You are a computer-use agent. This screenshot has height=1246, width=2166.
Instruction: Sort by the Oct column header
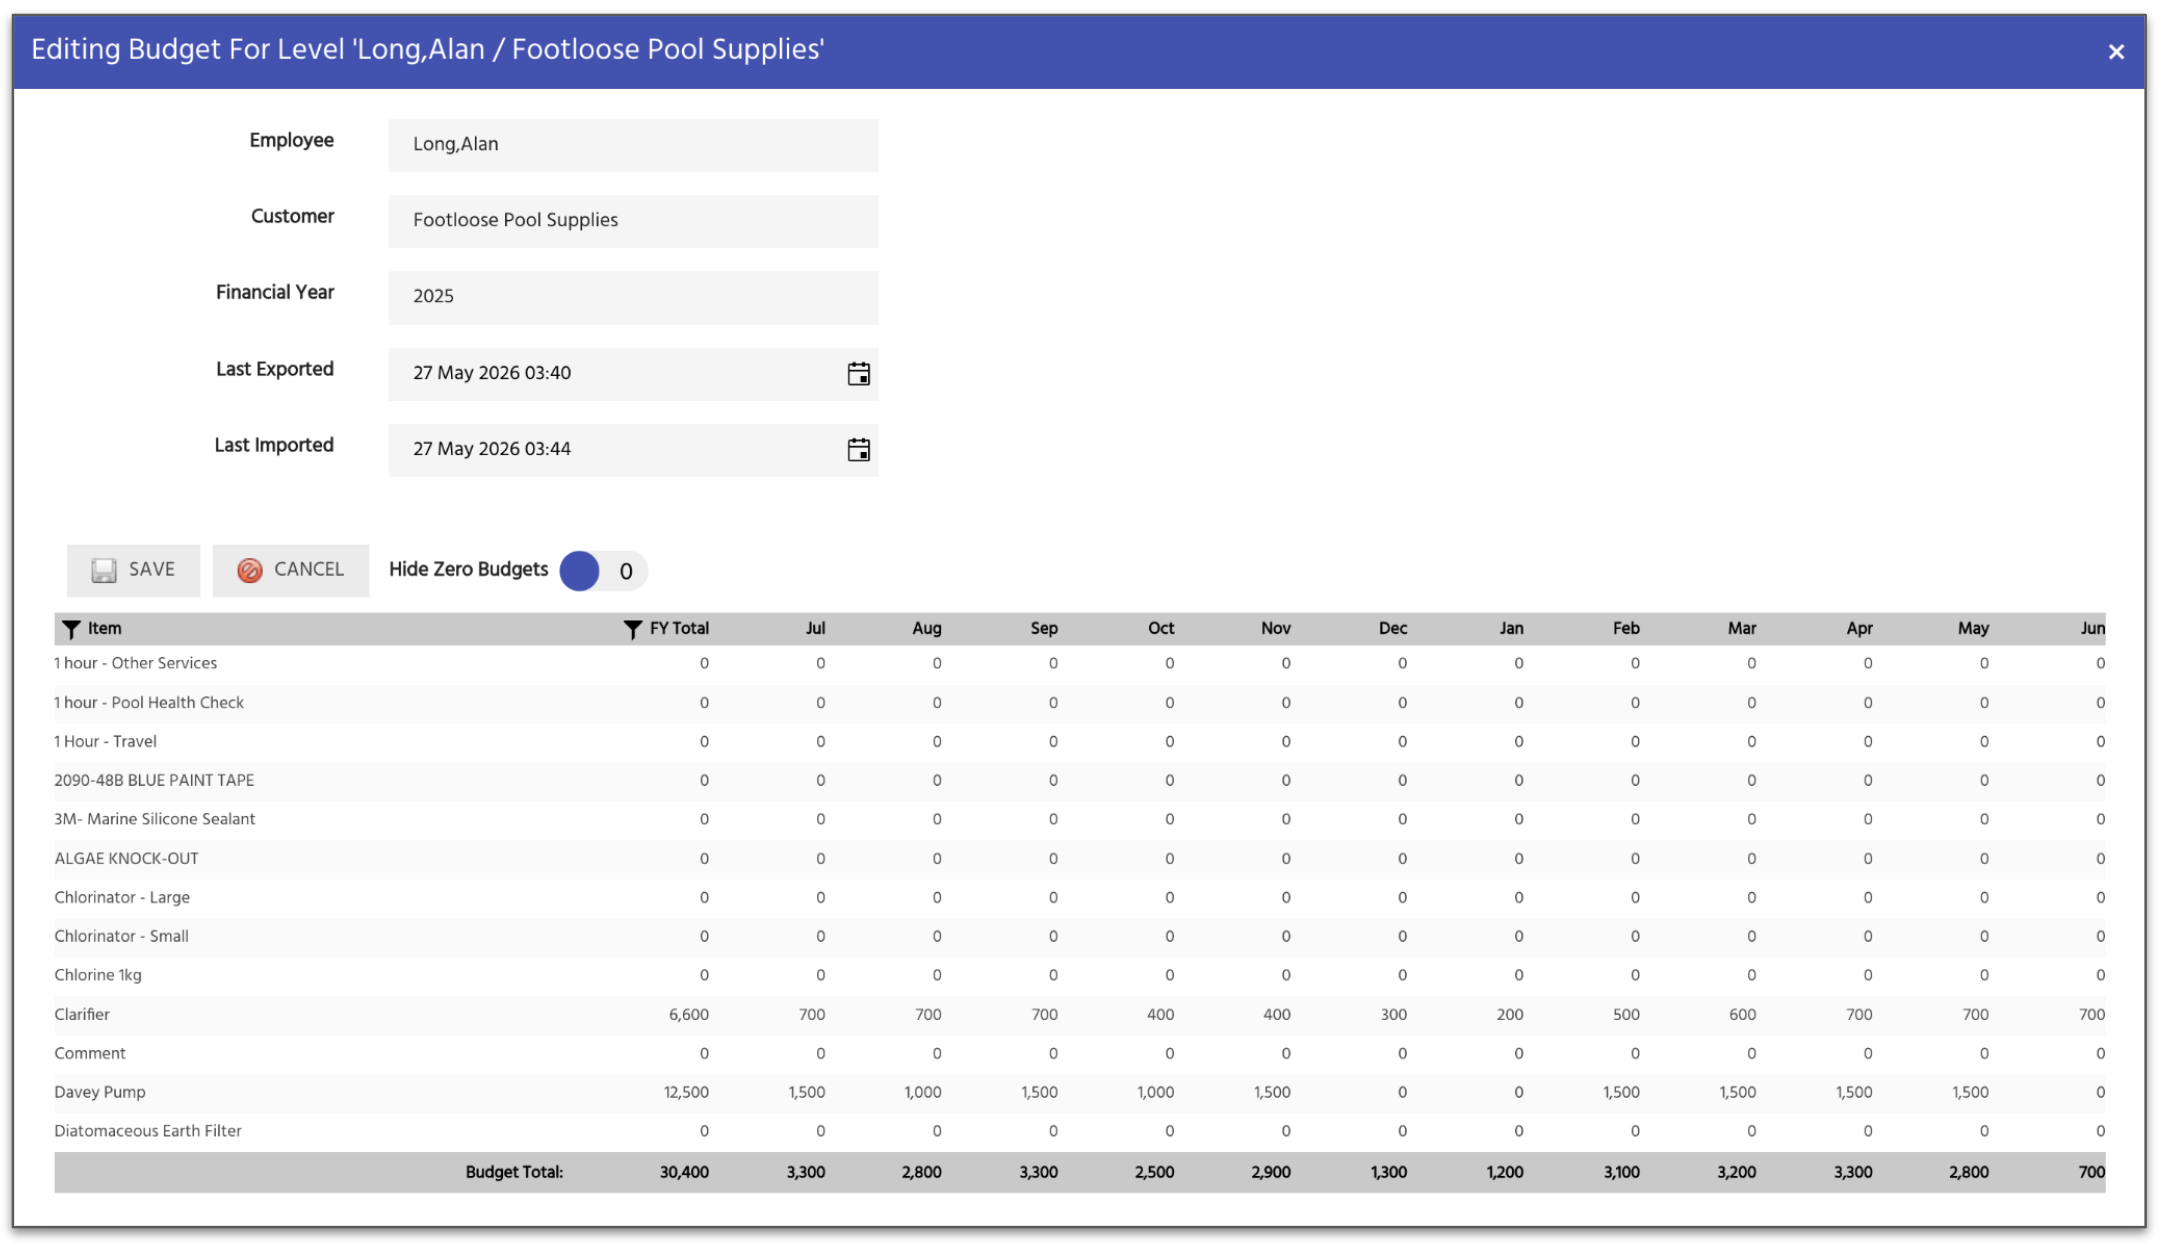[x=1161, y=629]
